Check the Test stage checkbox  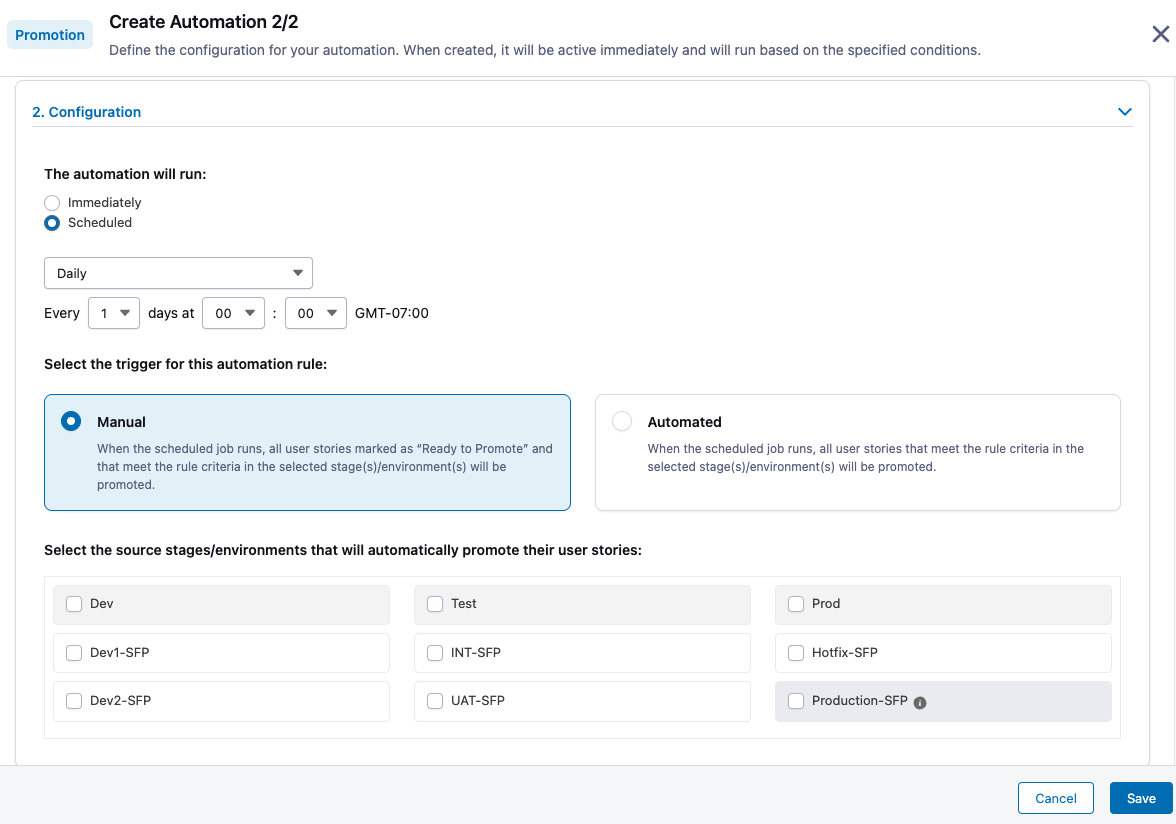pos(435,604)
